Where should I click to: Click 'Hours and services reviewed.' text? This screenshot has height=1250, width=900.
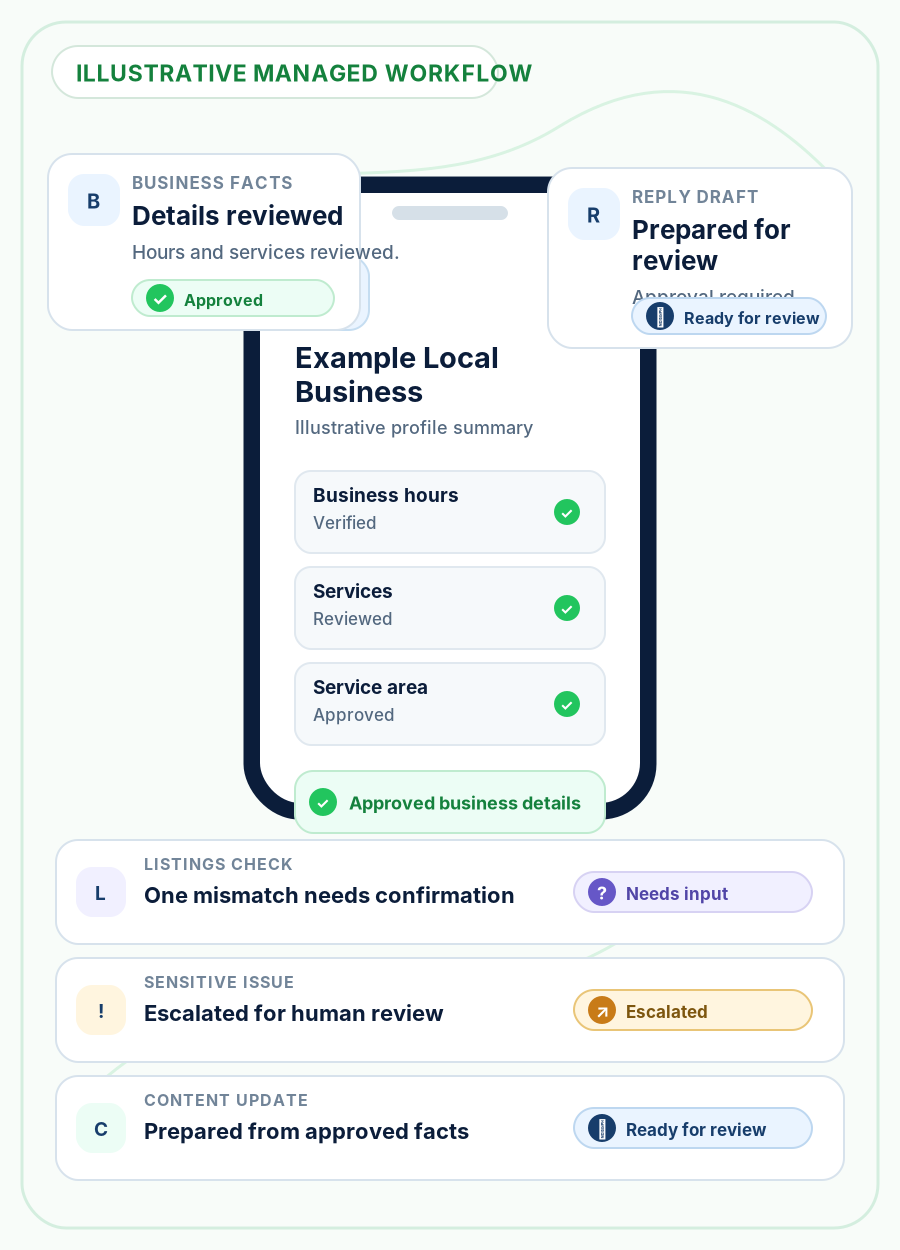pyautogui.click(x=266, y=252)
